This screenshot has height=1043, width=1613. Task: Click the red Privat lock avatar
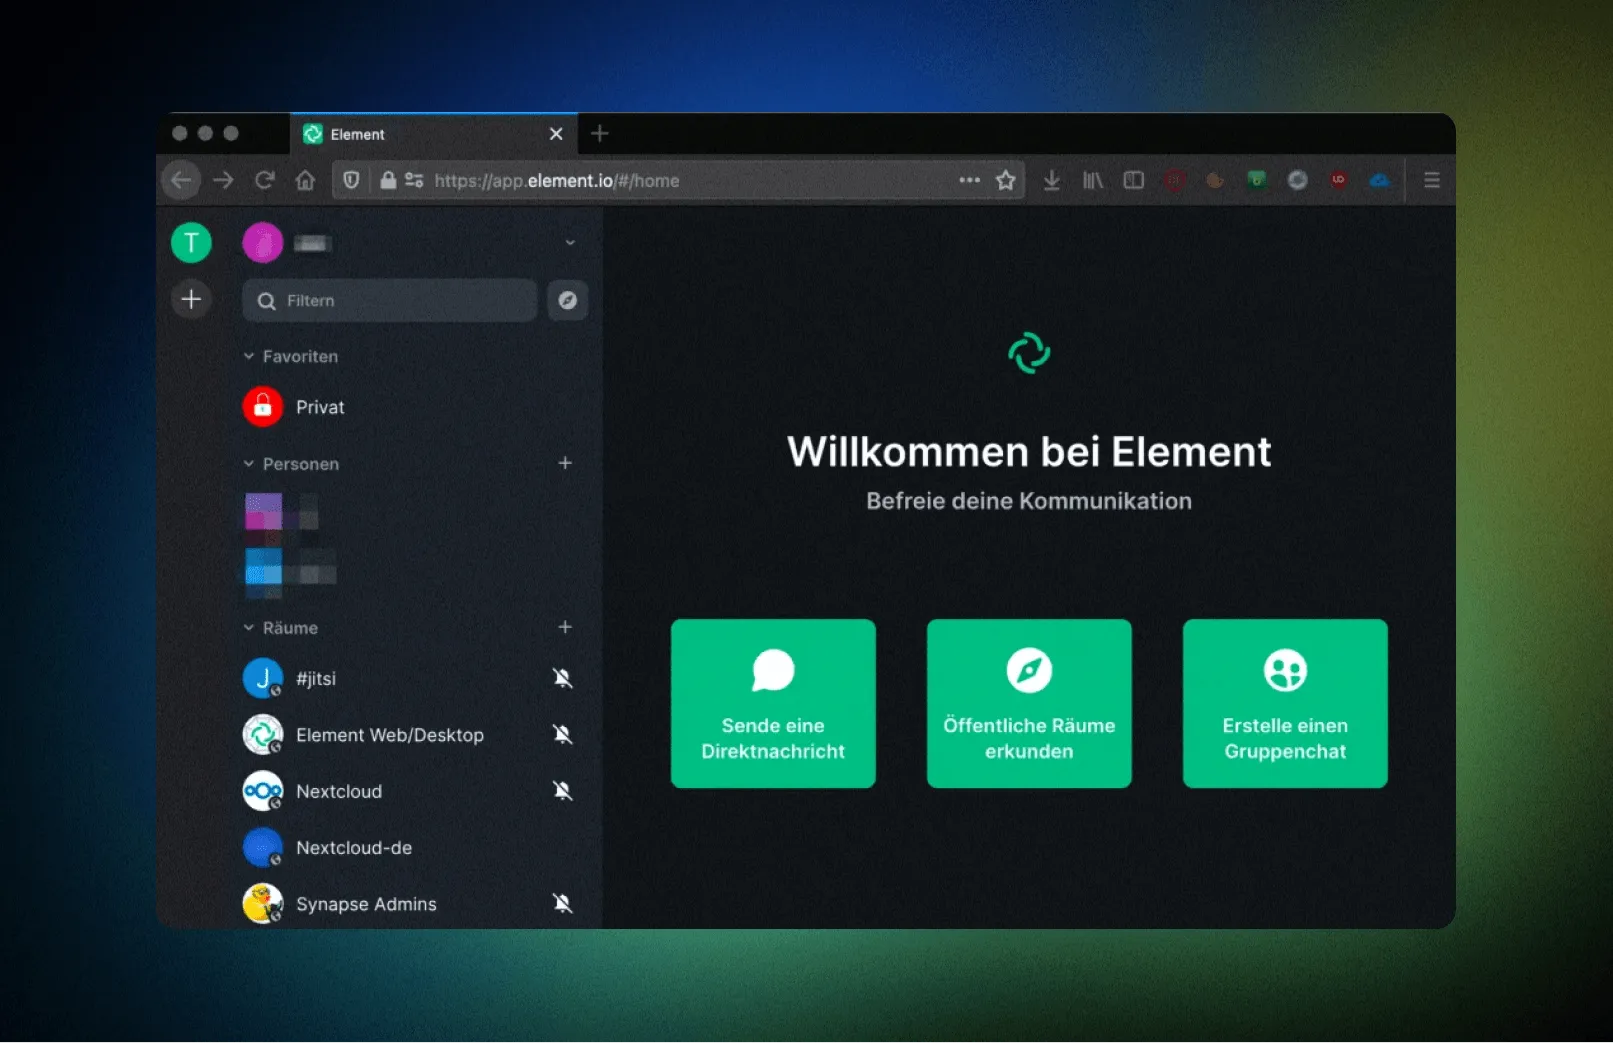click(x=263, y=407)
